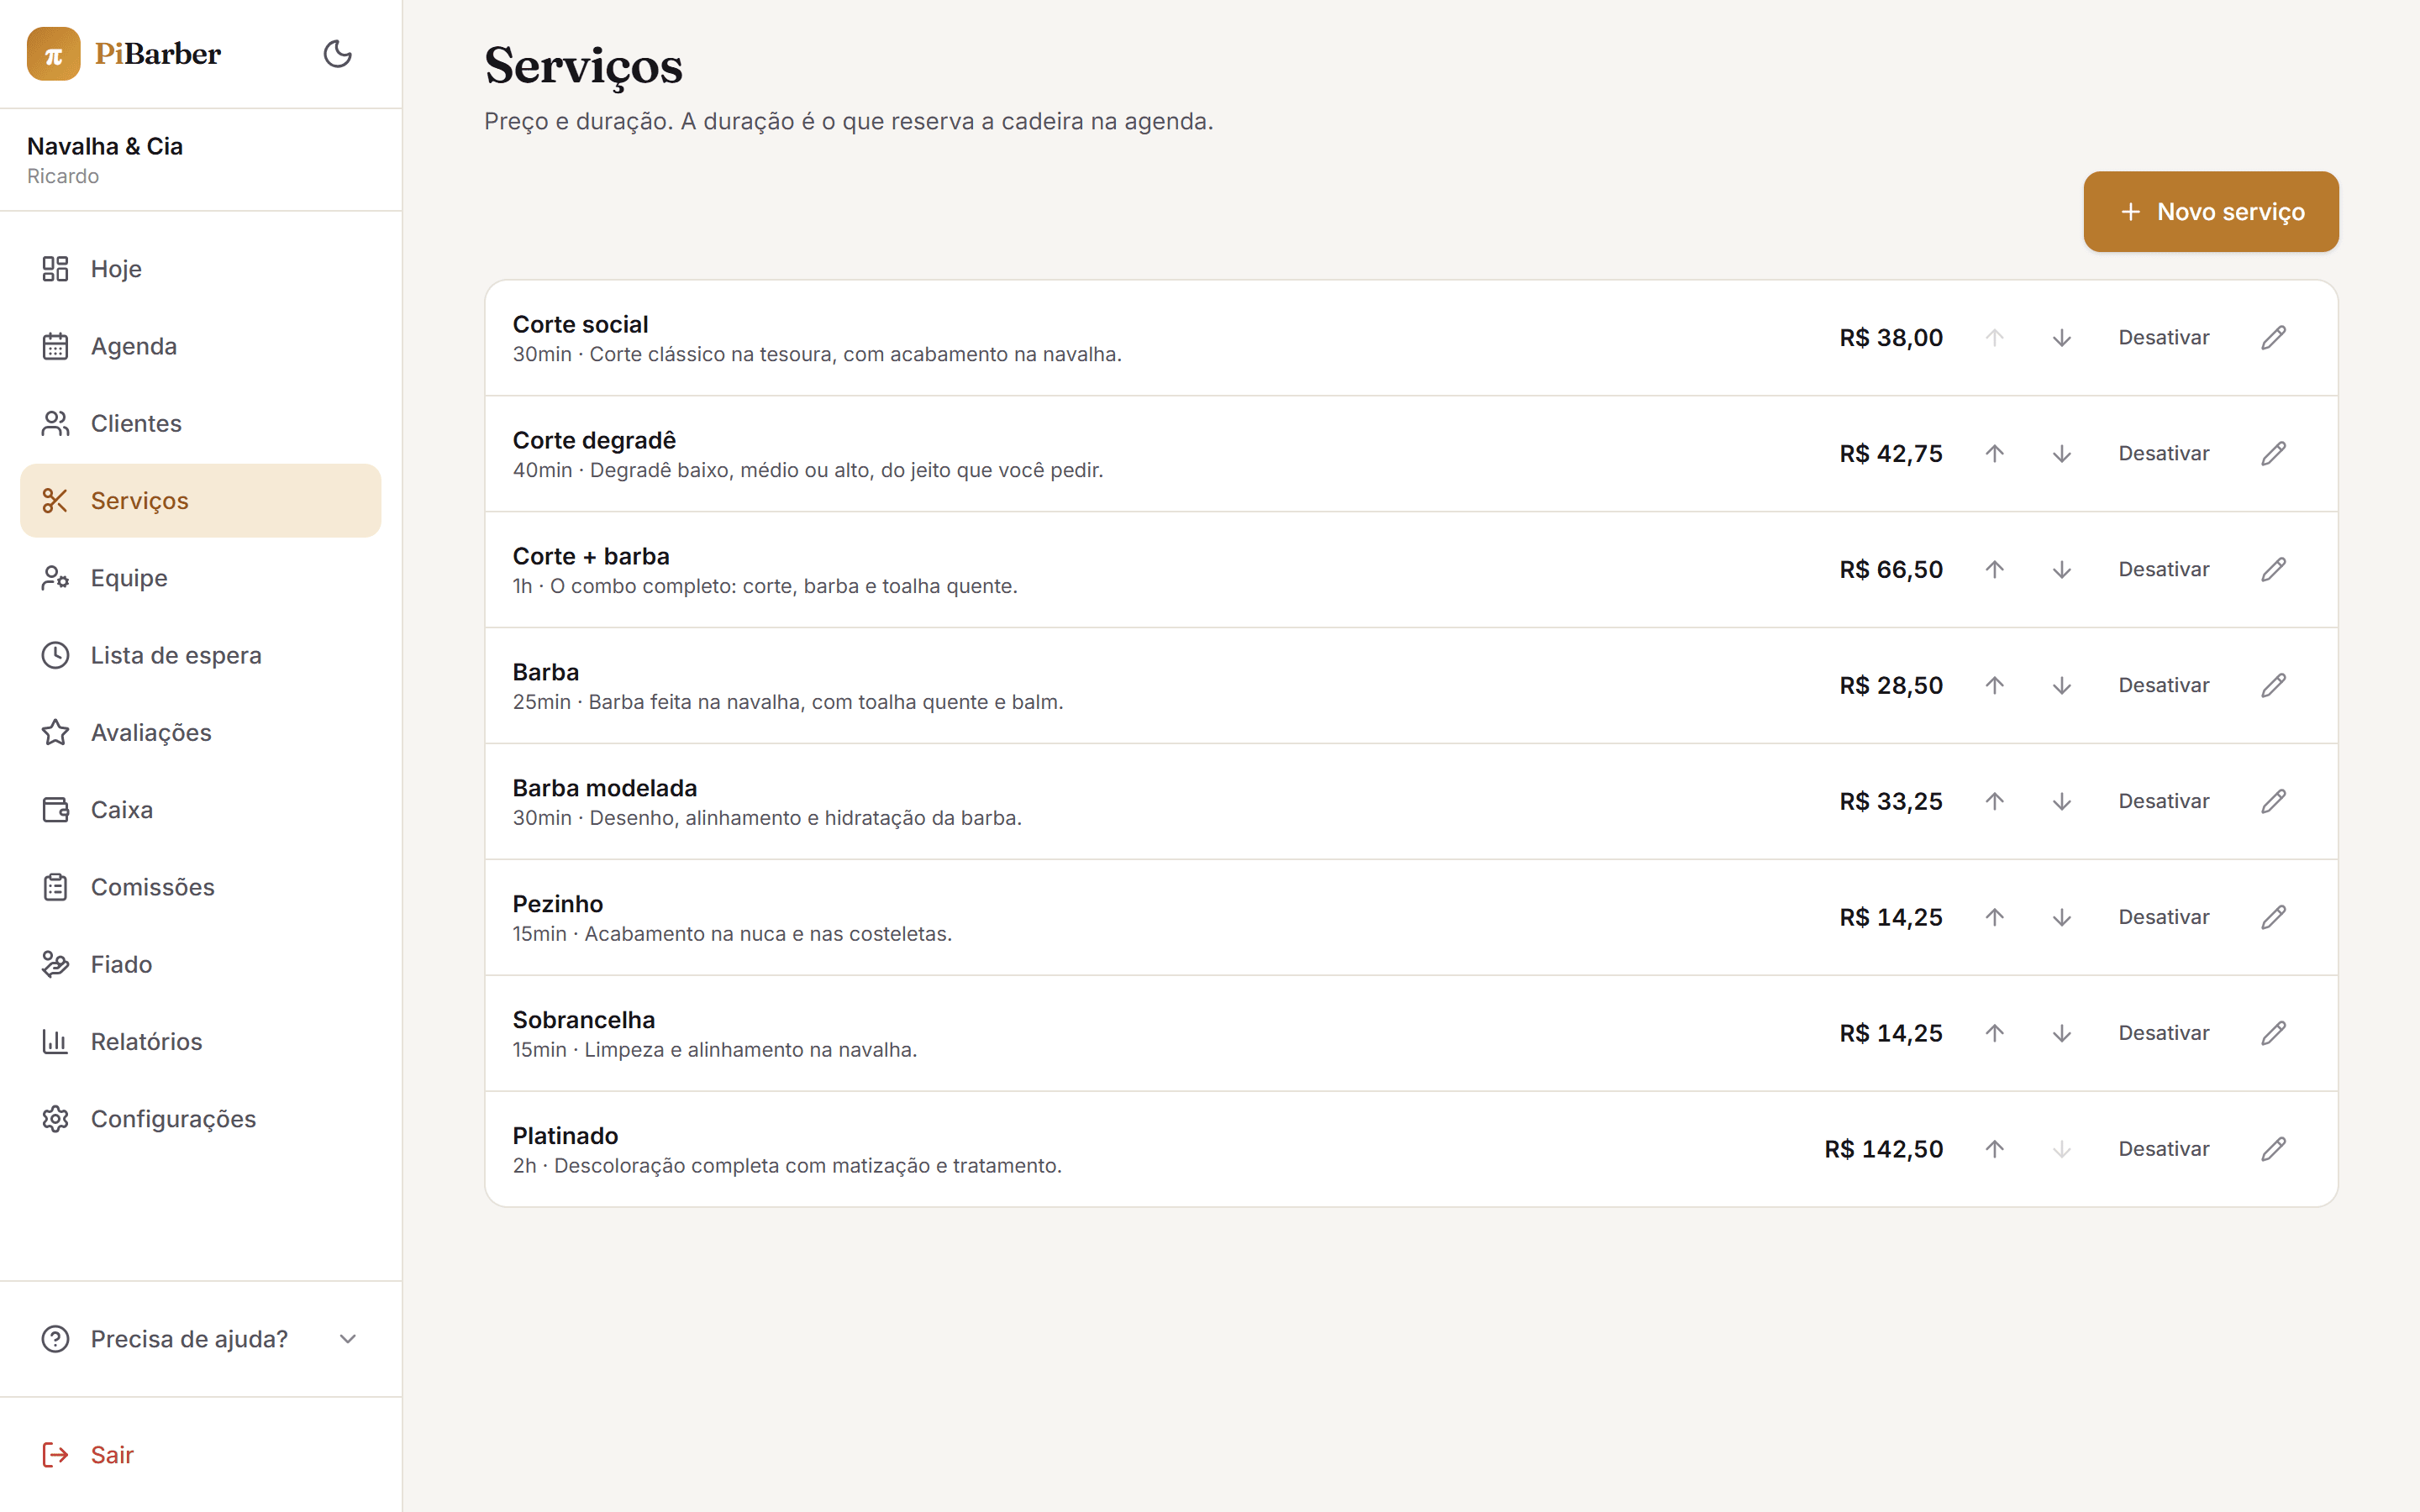The height and width of the screenshot is (1512, 2420).
Task: Click the Novo serviço button
Action: (2210, 212)
